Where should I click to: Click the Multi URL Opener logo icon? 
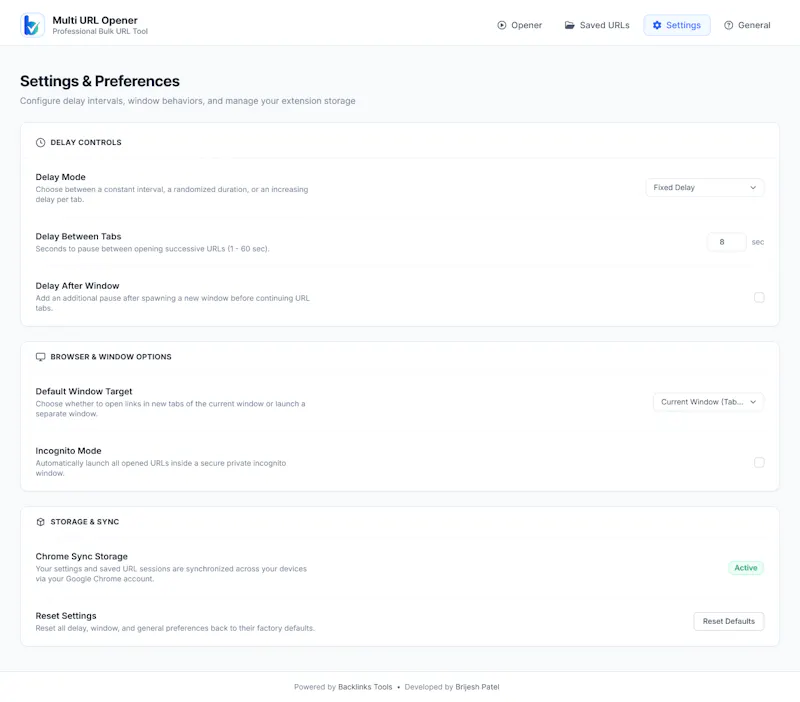(32, 25)
